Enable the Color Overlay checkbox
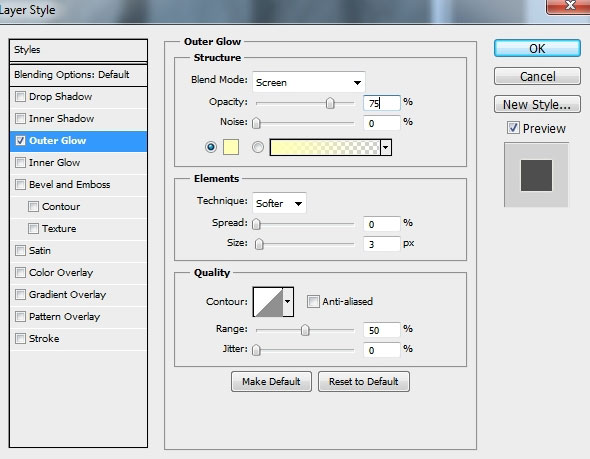Viewport: 590px width, 459px height. click(20, 272)
